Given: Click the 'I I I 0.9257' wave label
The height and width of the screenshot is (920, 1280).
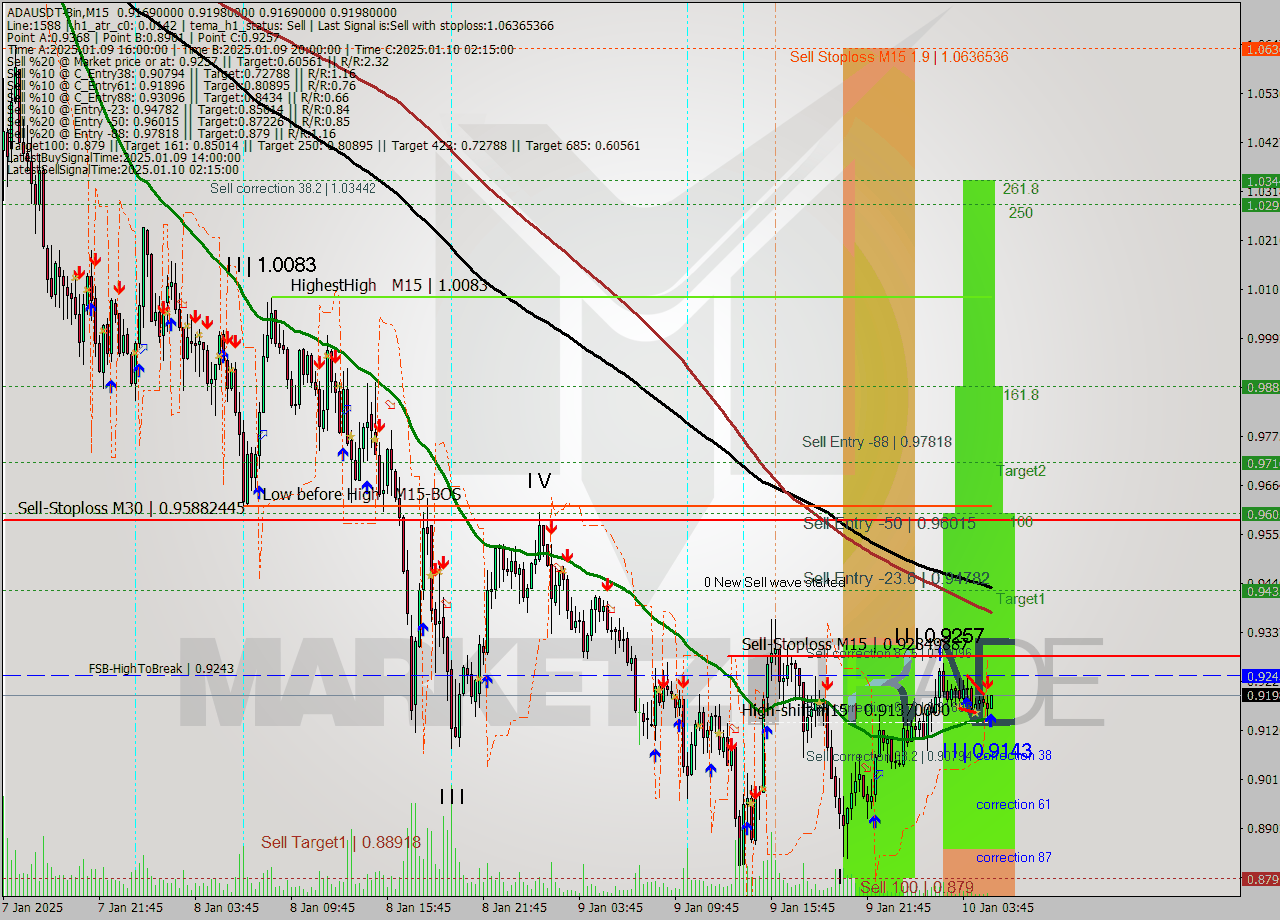Looking at the screenshot, I should pos(939,635).
